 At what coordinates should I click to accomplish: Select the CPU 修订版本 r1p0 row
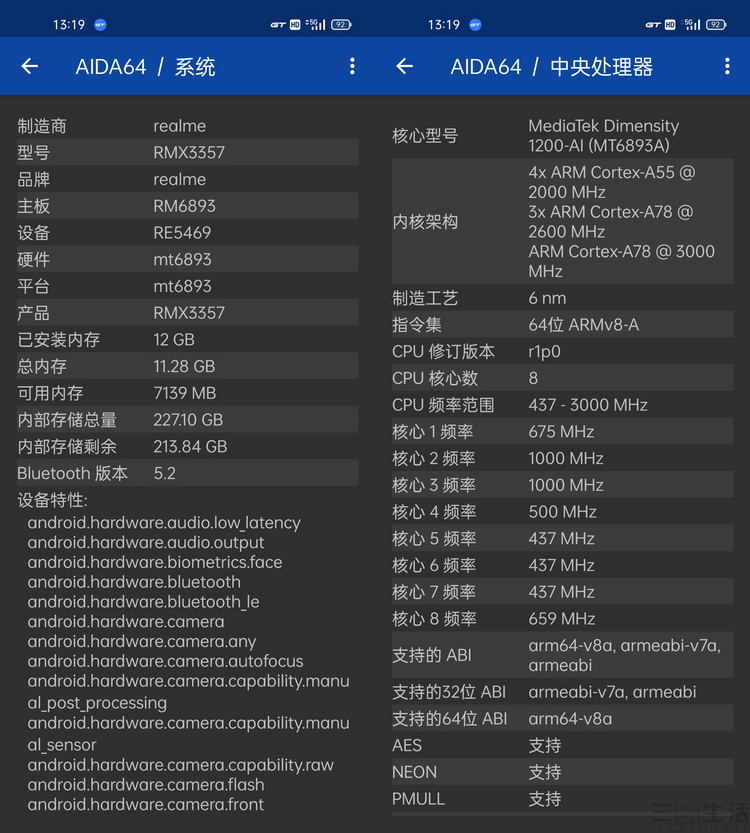click(x=562, y=351)
